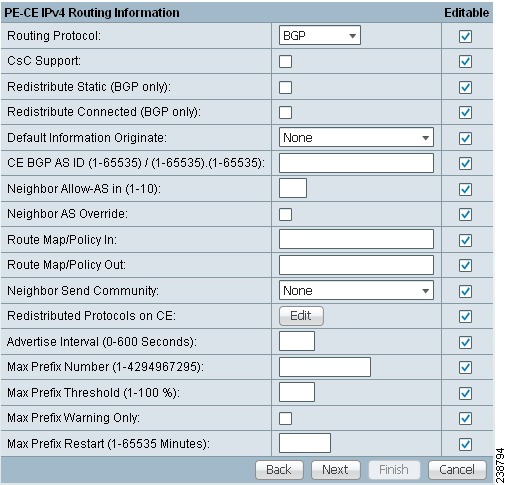The width and height of the screenshot is (507, 485).
Task: Open the Neighbor Send Community dropdown
Action: (356, 290)
